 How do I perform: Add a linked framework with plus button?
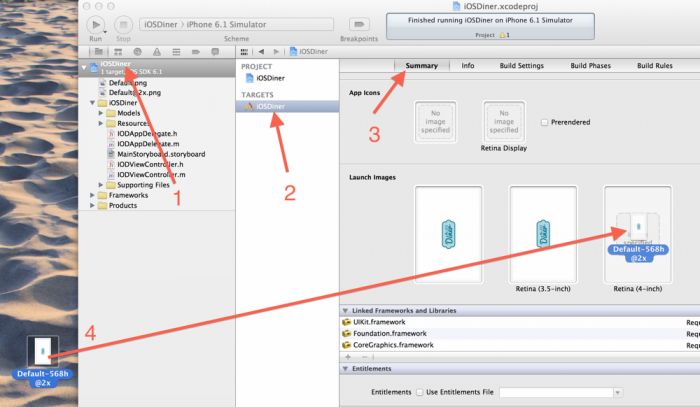point(348,357)
